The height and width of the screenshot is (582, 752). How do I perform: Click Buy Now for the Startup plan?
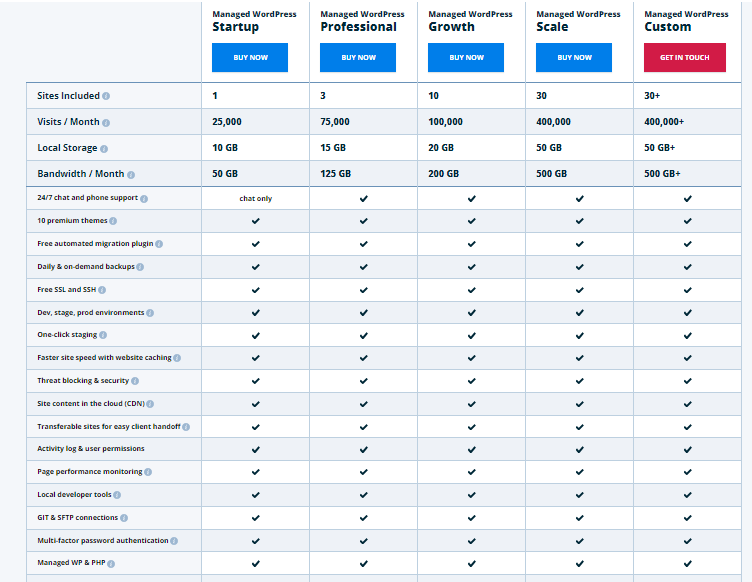(250, 58)
